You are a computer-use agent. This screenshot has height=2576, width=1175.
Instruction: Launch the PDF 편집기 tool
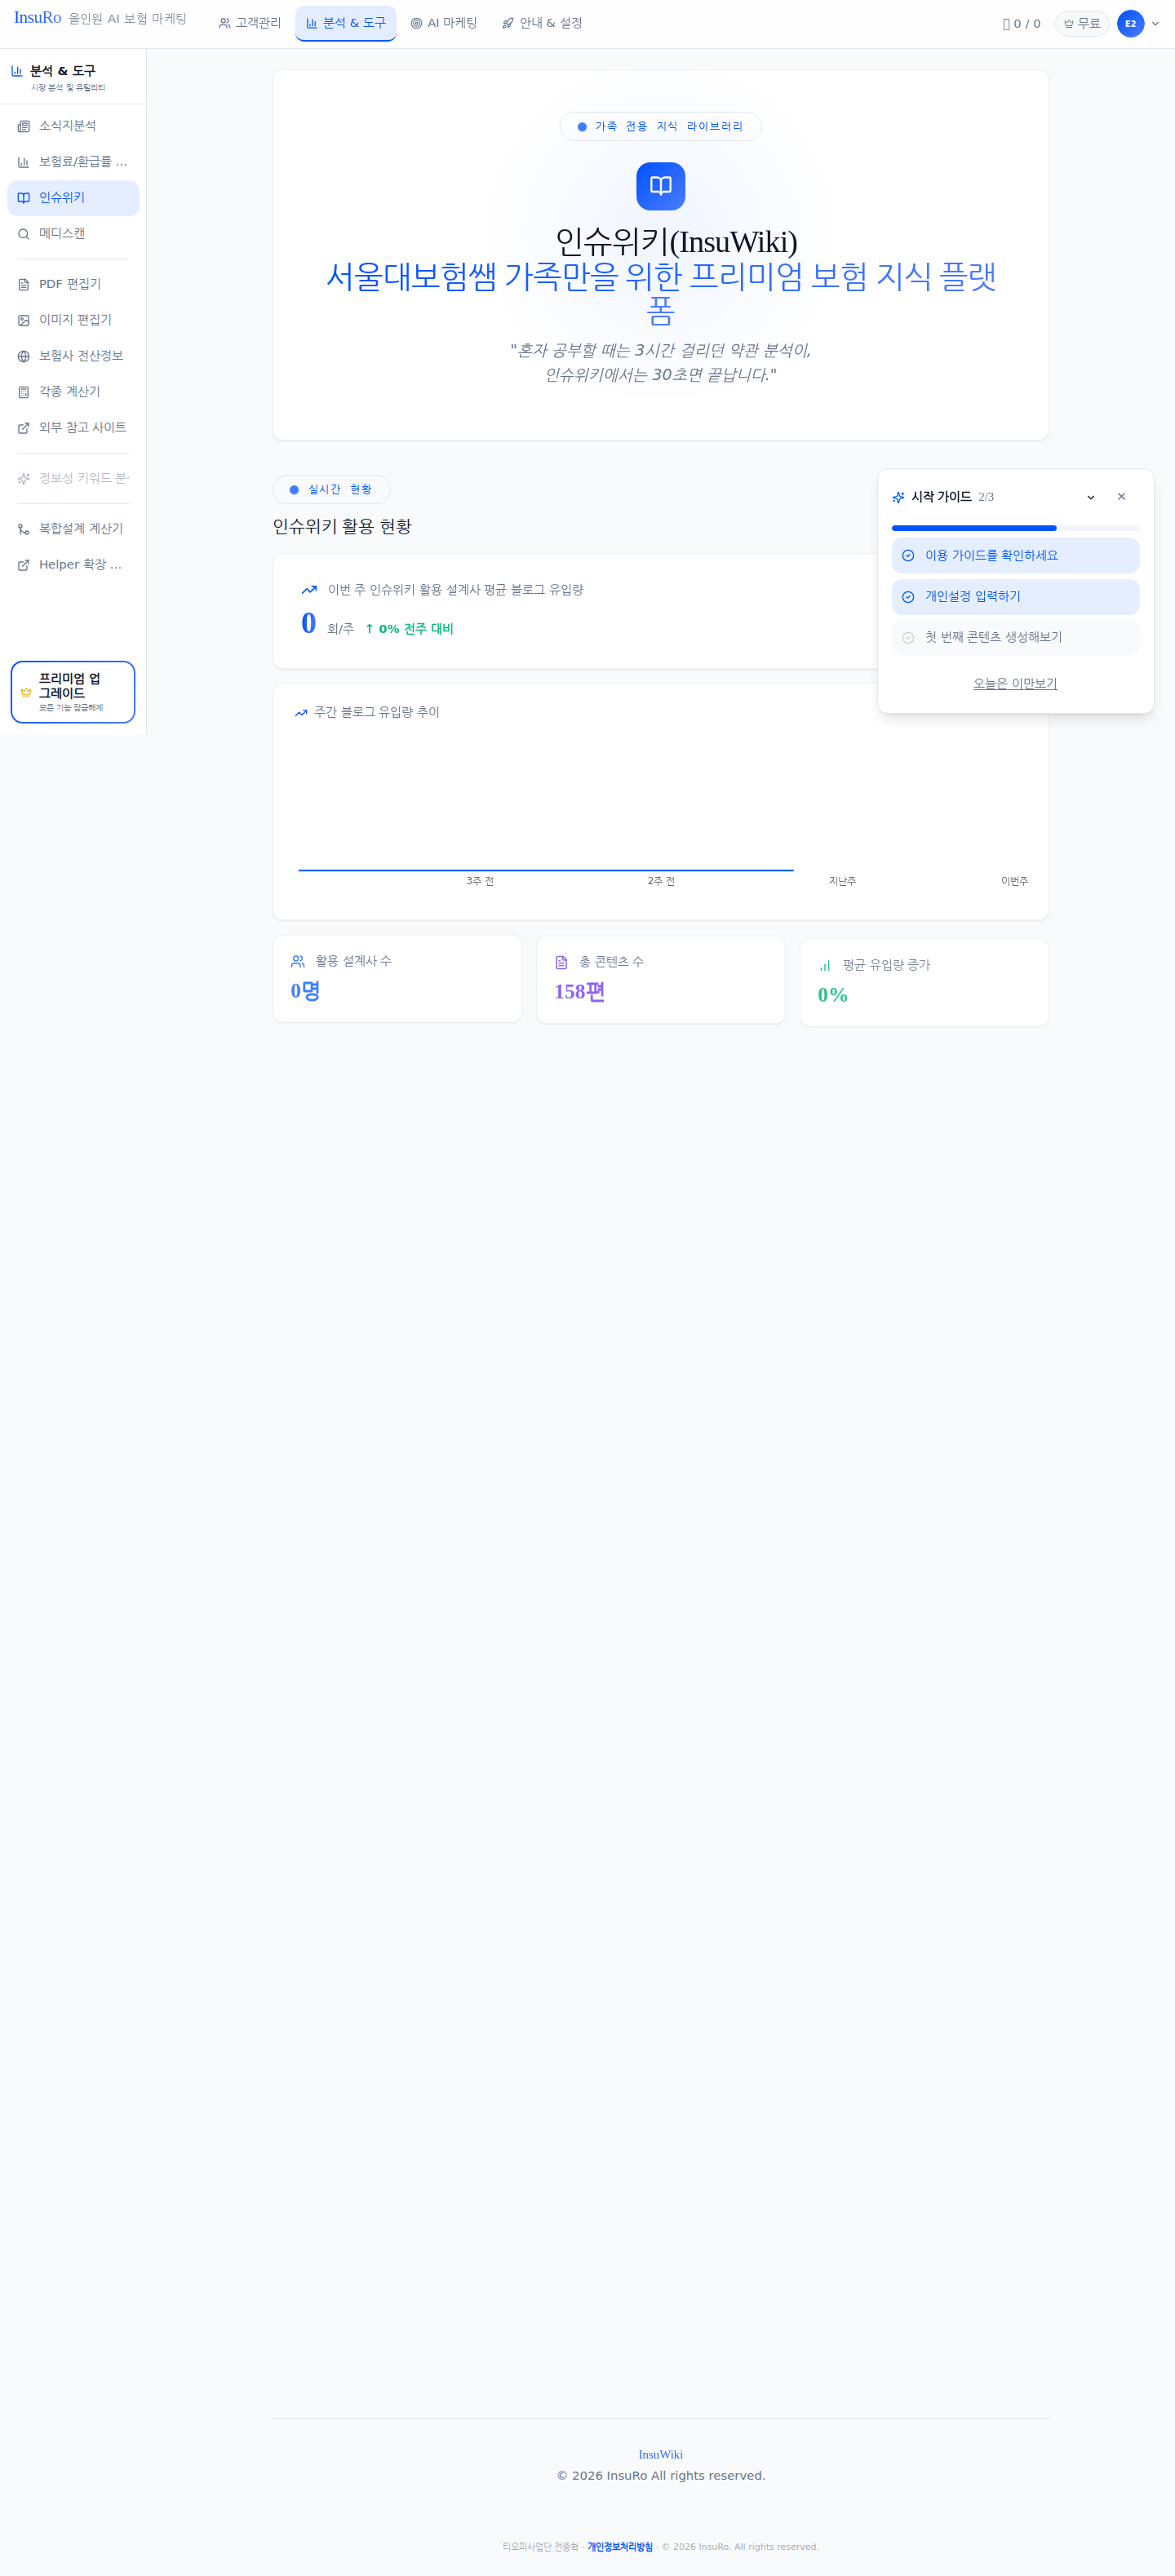click(73, 284)
